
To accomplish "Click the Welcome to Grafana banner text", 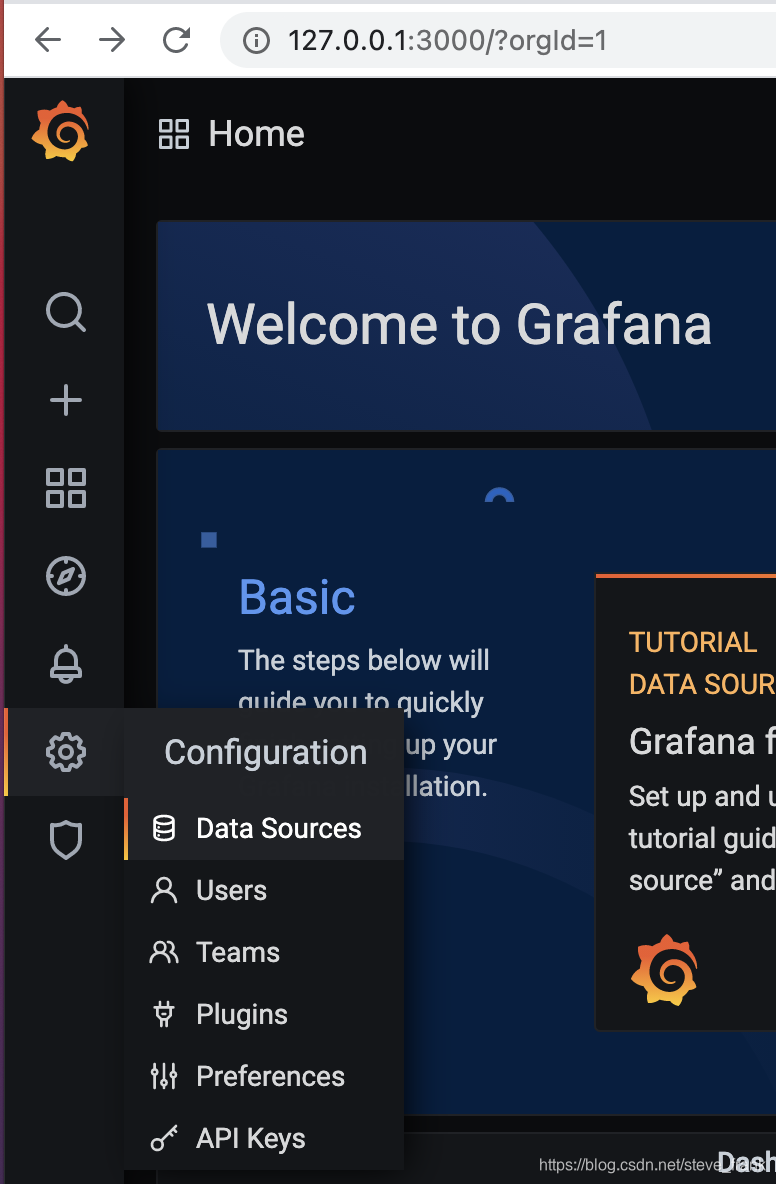I will 459,325.
